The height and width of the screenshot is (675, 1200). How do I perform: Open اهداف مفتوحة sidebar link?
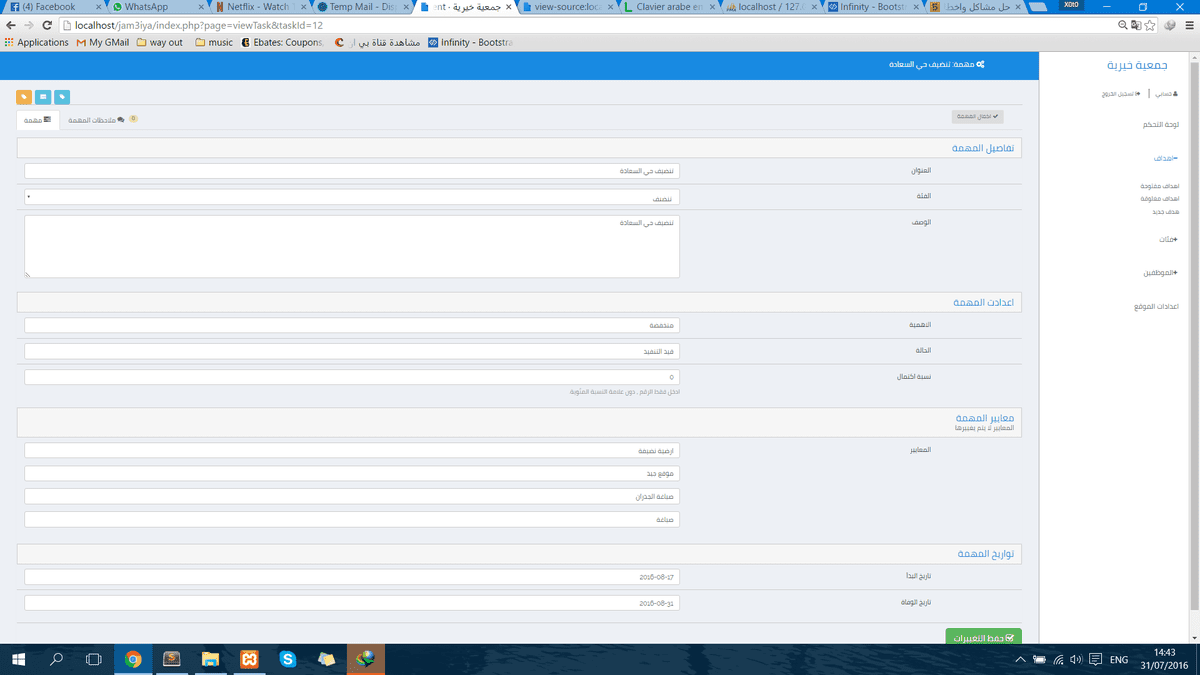pos(1160,186)
